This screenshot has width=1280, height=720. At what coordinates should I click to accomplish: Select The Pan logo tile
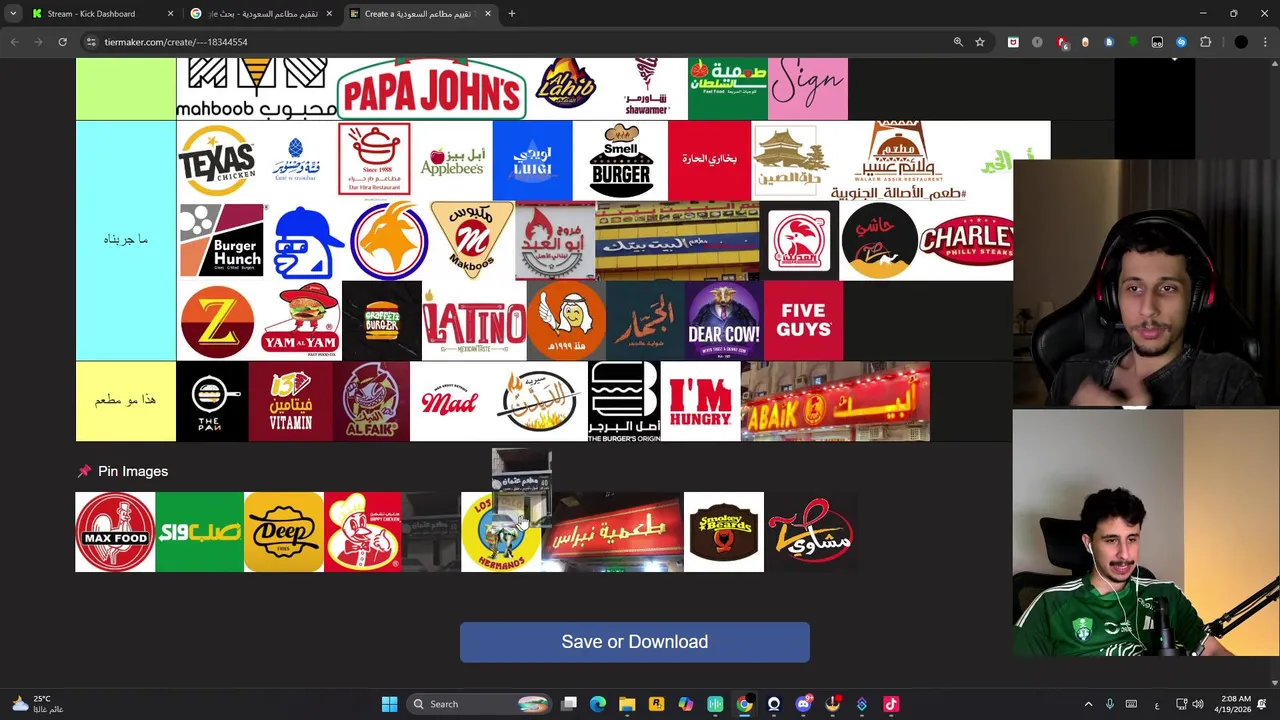pos(212,401)
